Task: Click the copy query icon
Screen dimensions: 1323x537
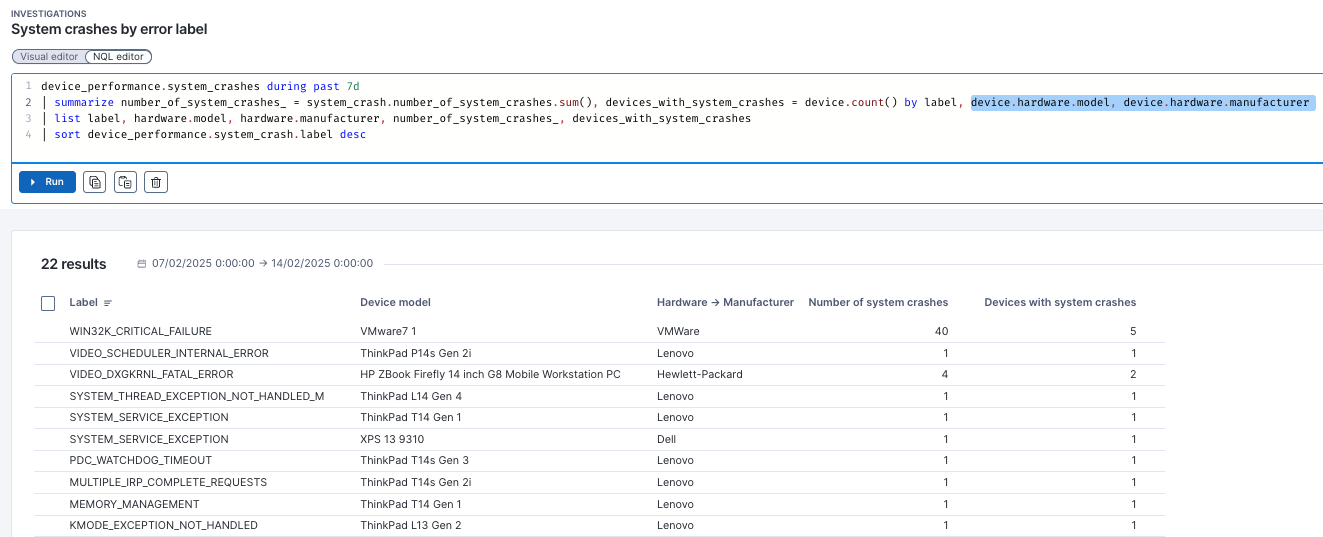Action: coord(94,182)
